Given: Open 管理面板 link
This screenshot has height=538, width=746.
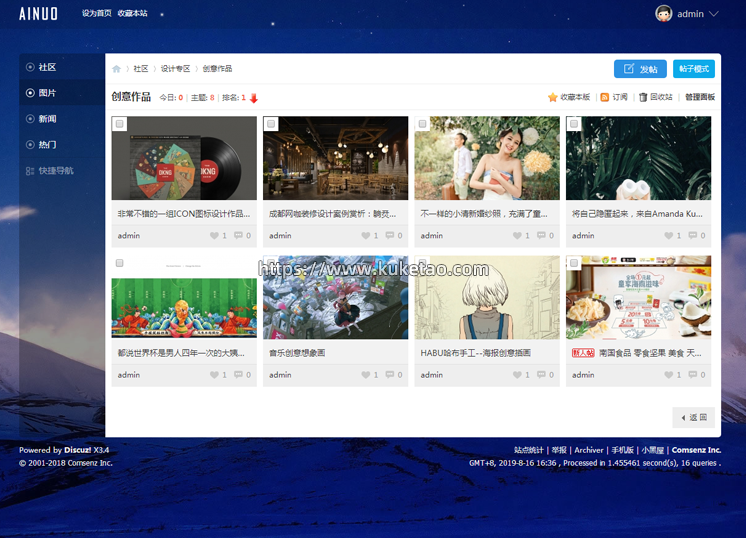Looking at the screenshot, I should click(700, 97).
